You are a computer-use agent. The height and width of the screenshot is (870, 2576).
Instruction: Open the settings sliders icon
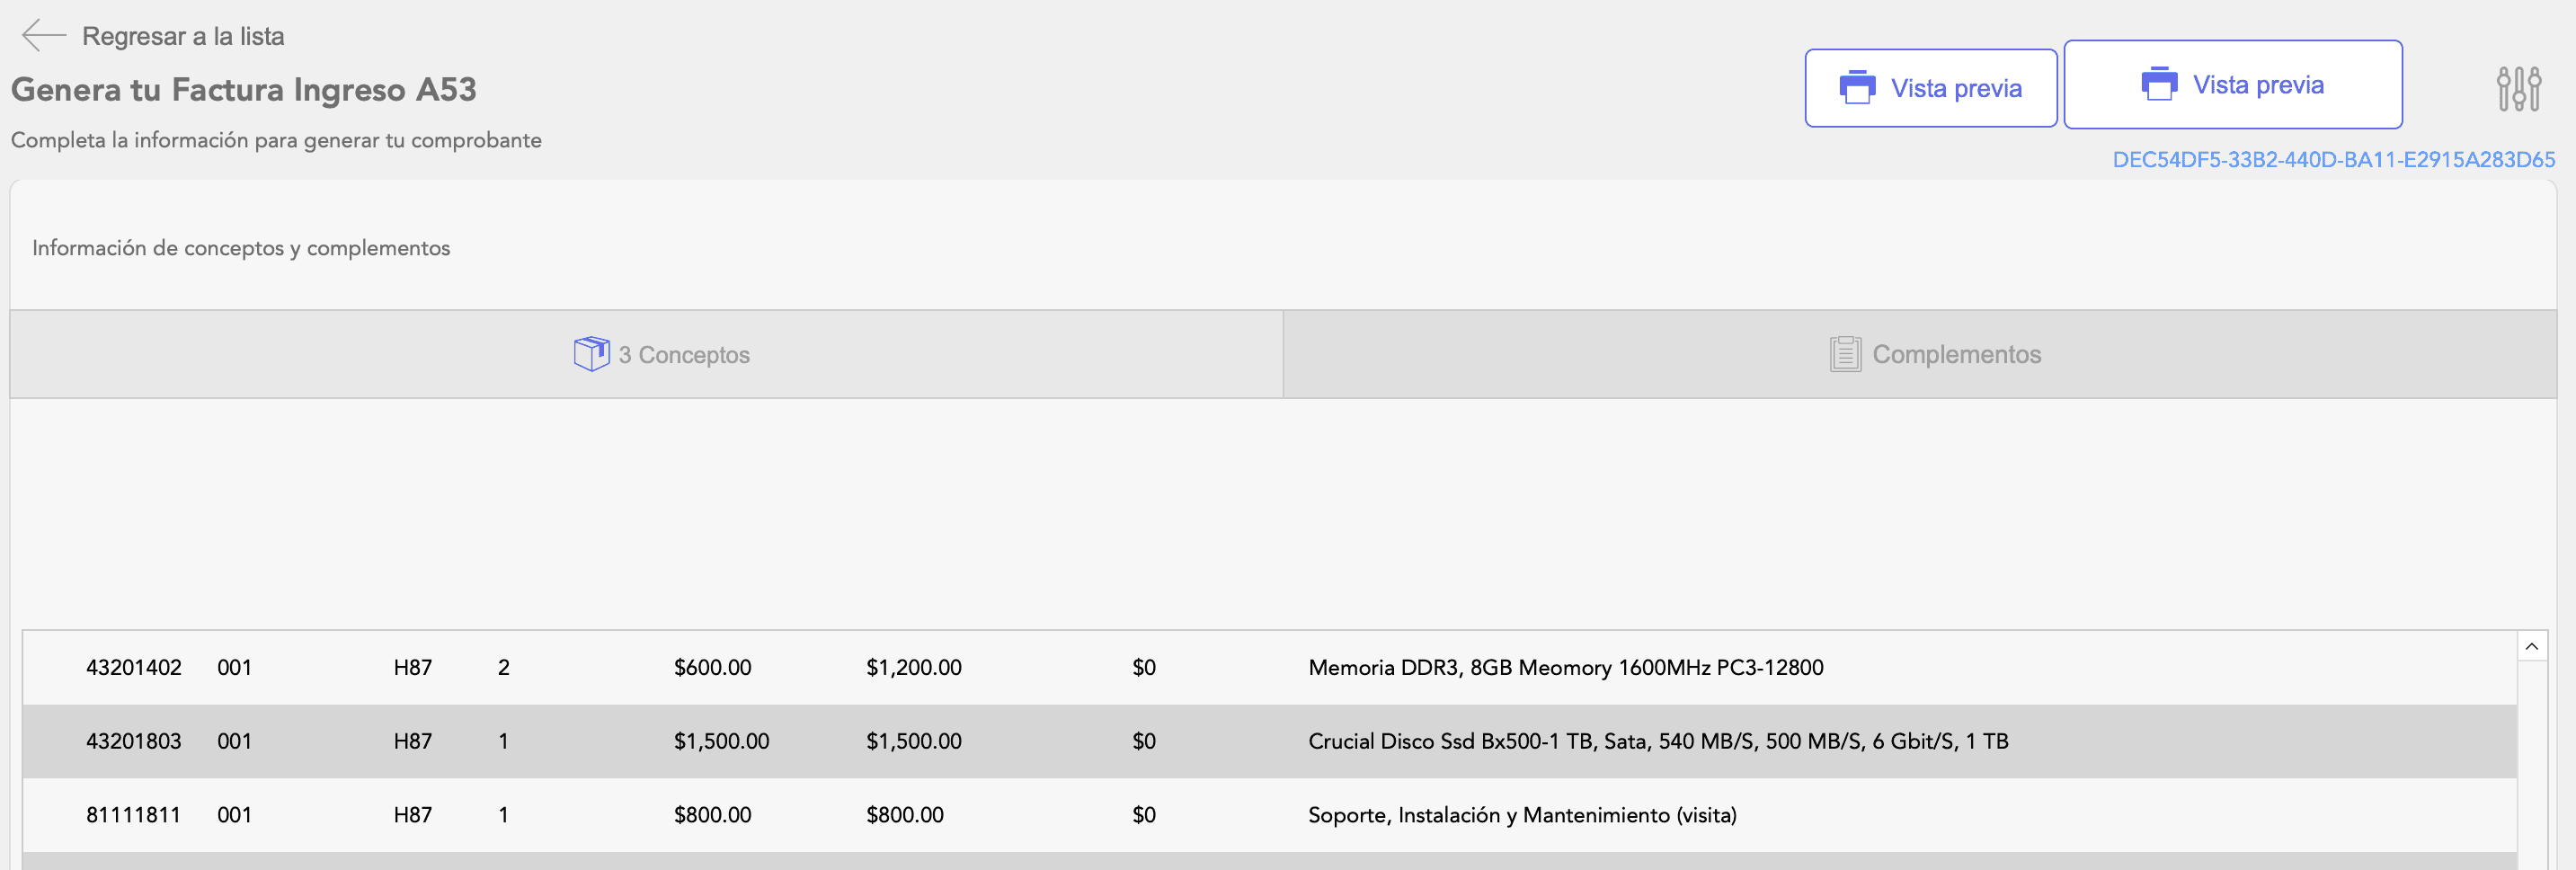point(2518,89)
